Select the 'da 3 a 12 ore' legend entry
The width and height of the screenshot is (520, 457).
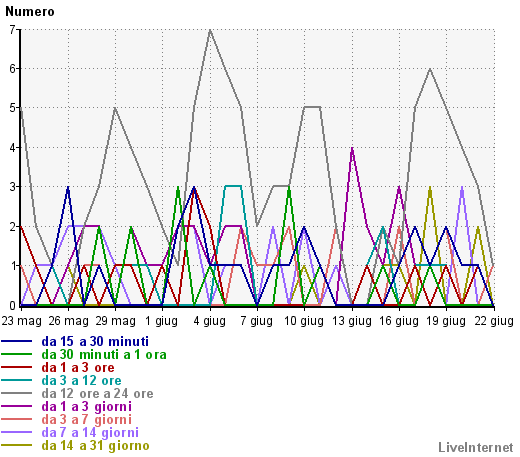coord(81,380)
